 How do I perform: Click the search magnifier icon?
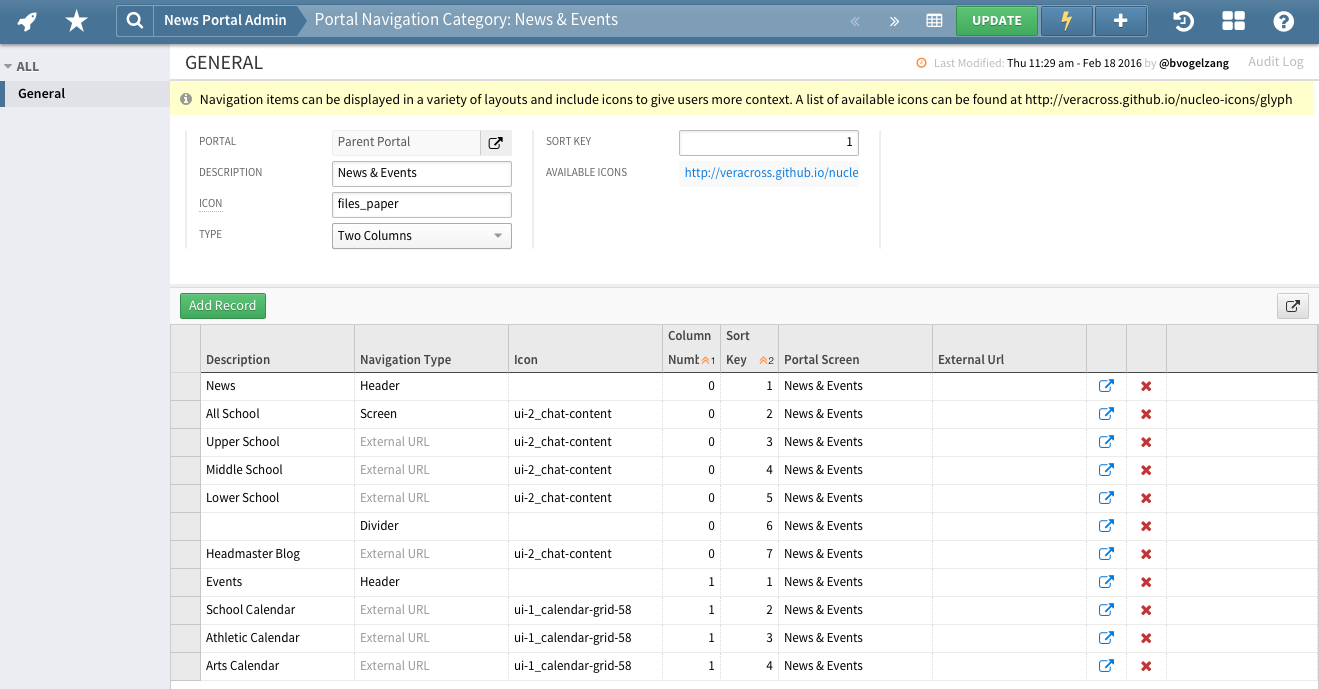click(x=135, y=20)
